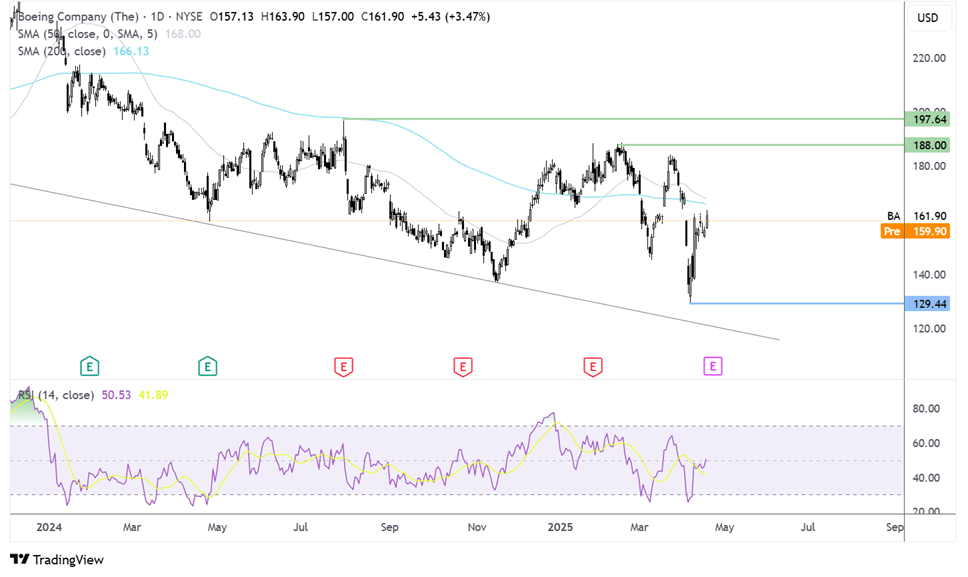Viewport: 968px width, 577px height.
Task: Select the SMA (50, close, 0, SMA, 5) legend
Action: (87, 34)
